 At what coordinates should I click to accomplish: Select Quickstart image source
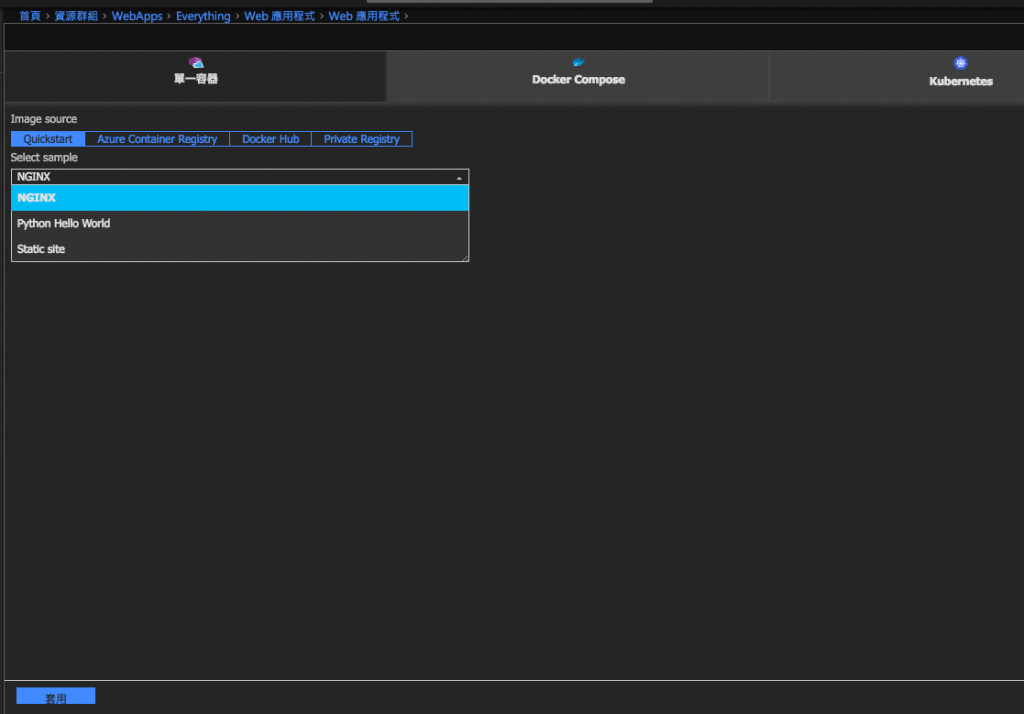[x=48, y=139]
